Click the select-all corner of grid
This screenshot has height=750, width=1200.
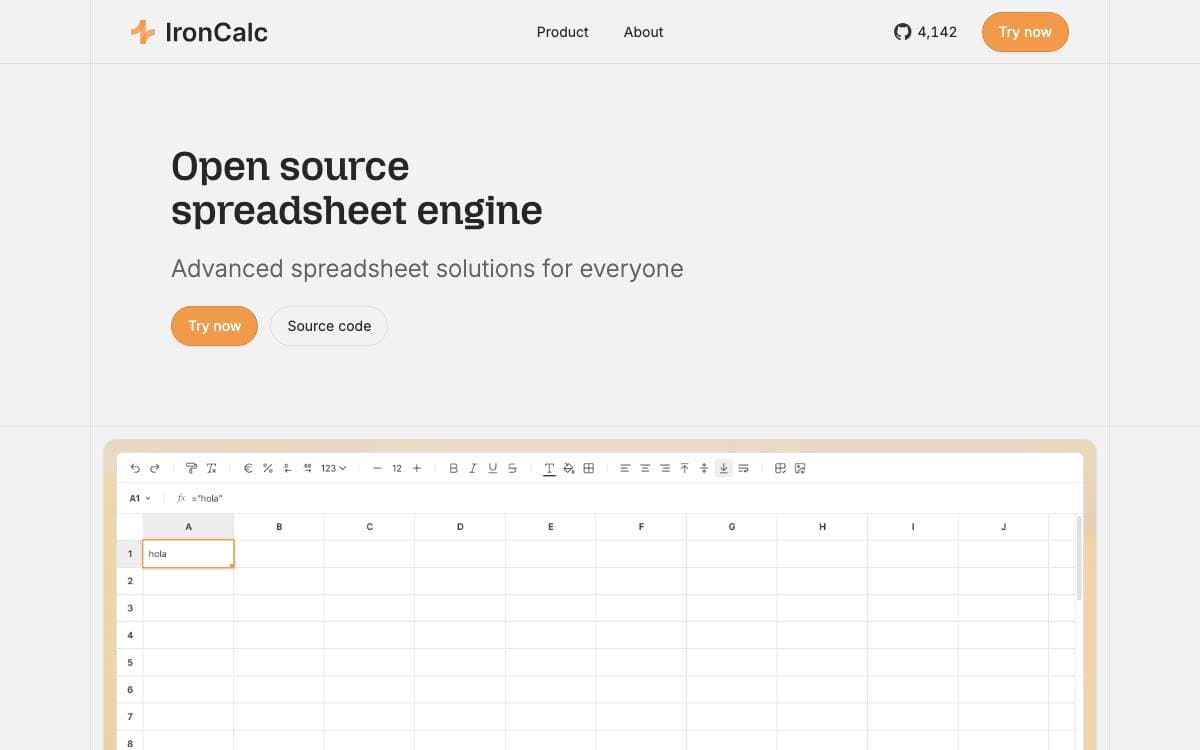[130, 527]
